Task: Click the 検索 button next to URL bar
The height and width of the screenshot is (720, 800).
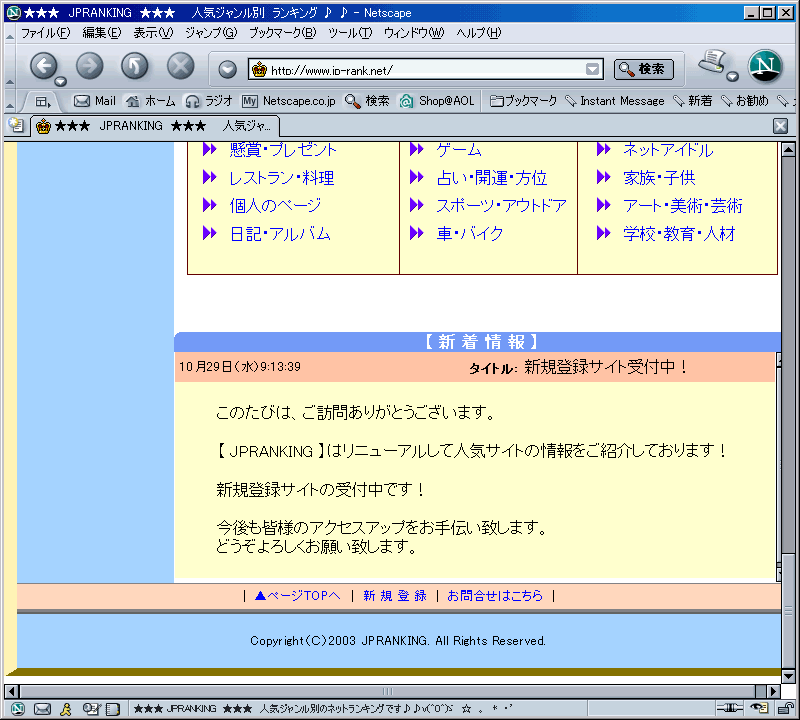Action: [x=643, y=69]
